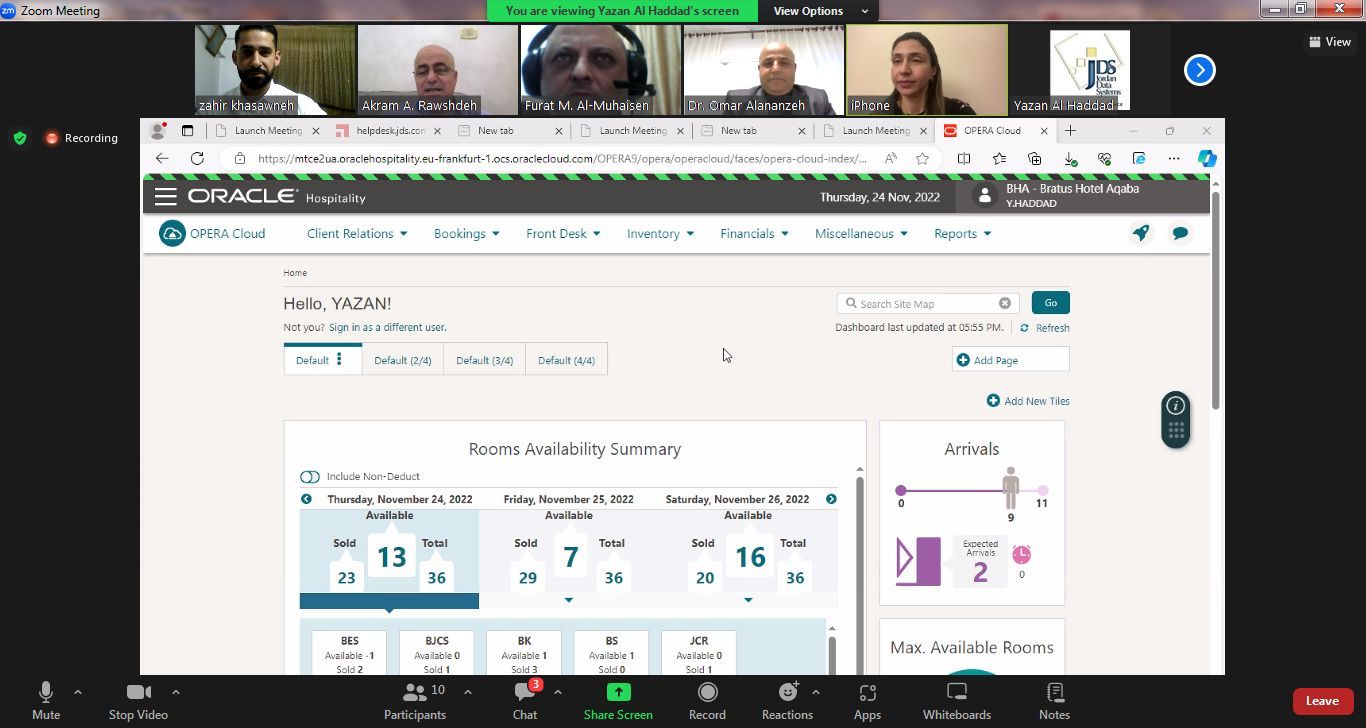Open the Zoom Chat panel

[x=525, y=701]
